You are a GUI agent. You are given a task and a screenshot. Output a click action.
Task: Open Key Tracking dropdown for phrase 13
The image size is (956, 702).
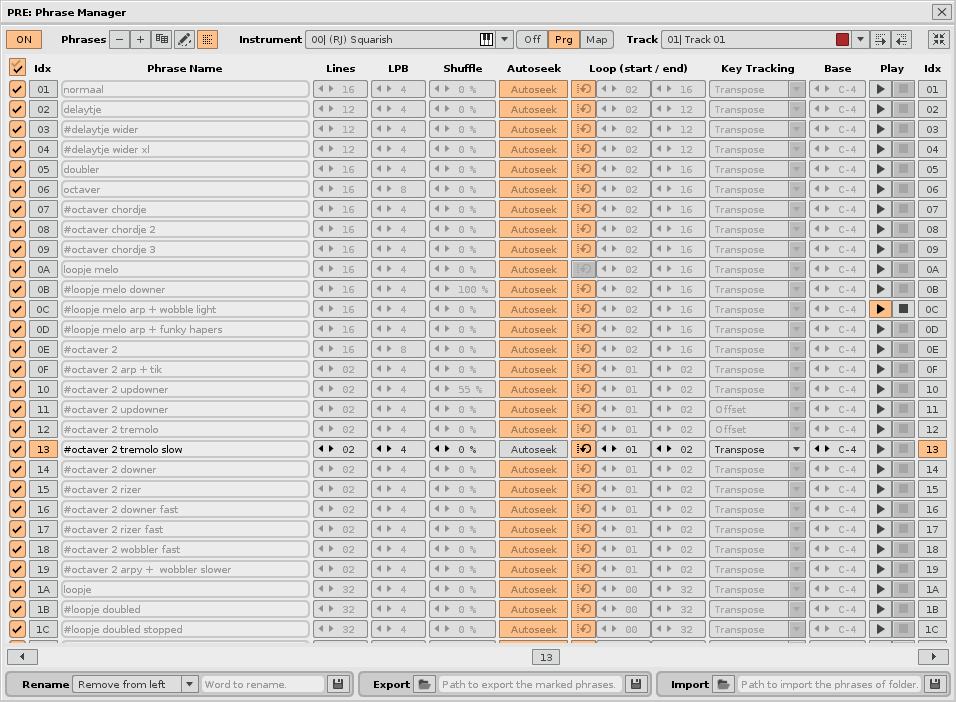pyautogui.click(x=797, y=449)
